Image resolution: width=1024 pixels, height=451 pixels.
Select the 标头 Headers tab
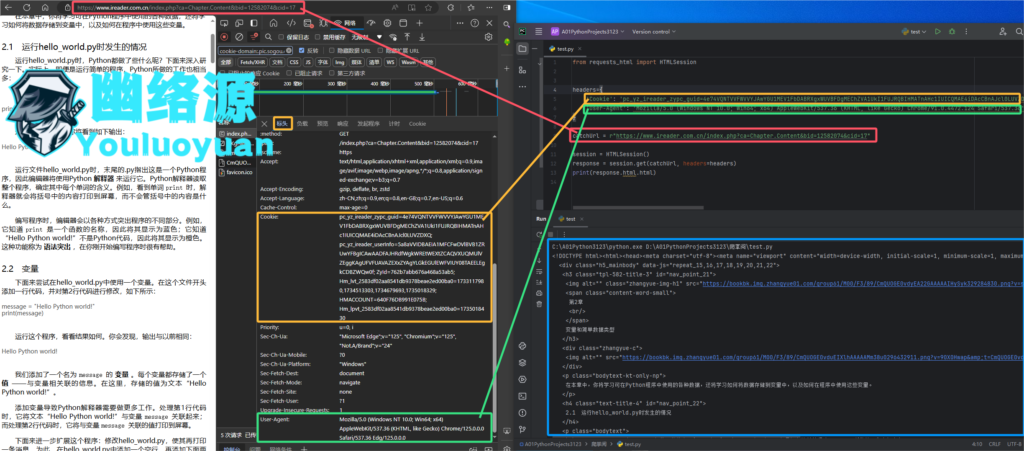[283, 124]
